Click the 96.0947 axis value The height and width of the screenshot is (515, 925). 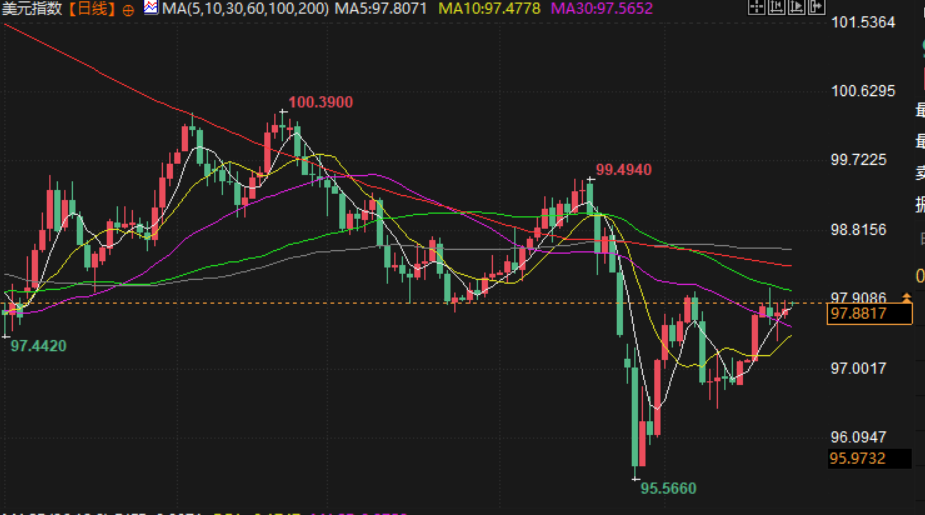click(x=859, y=437)
